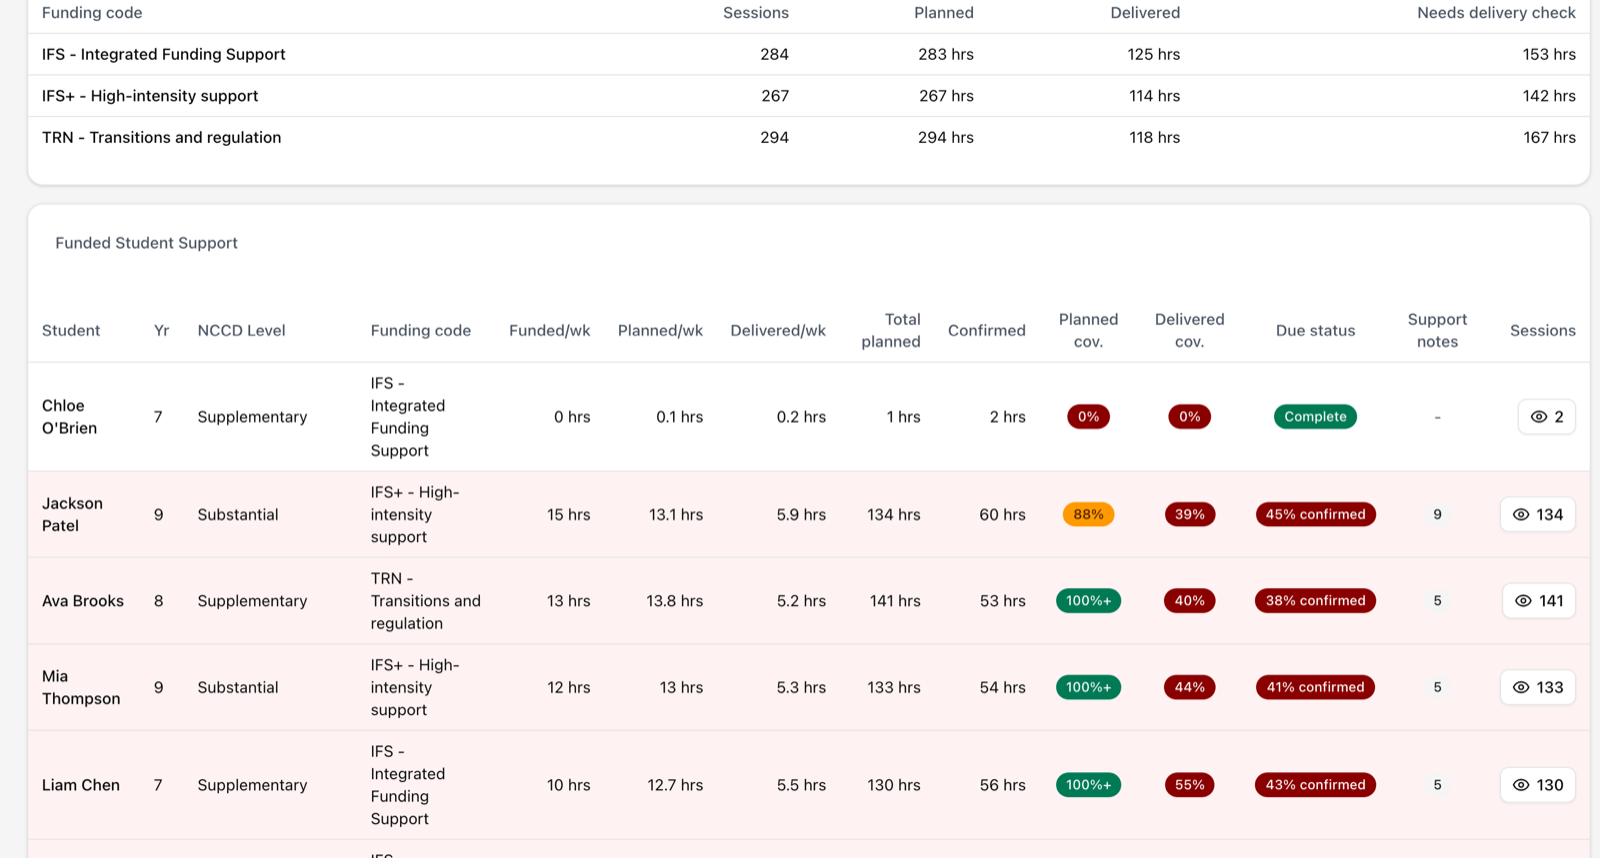
Task: Click the Due status column header
Action: (x=1315, y=331)
